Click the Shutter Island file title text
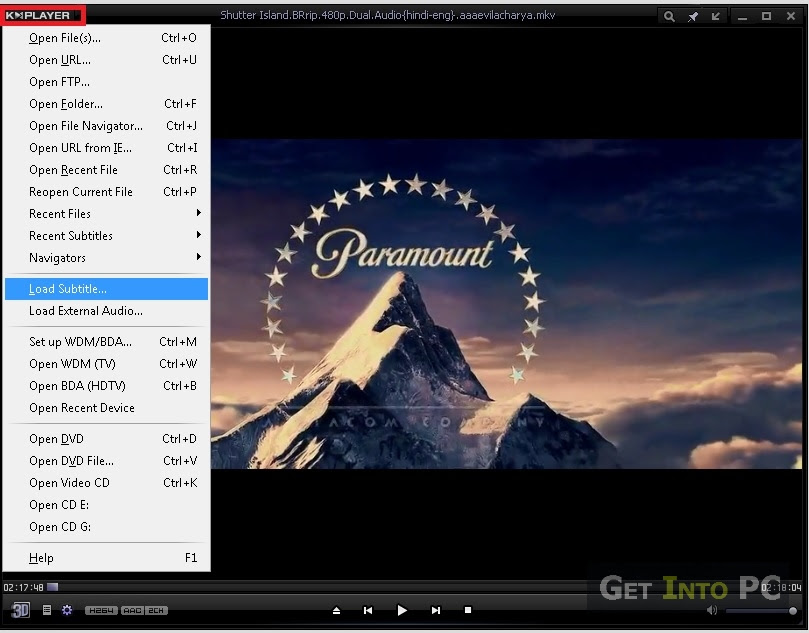This screenshot has width=809, height=633. 387,15
